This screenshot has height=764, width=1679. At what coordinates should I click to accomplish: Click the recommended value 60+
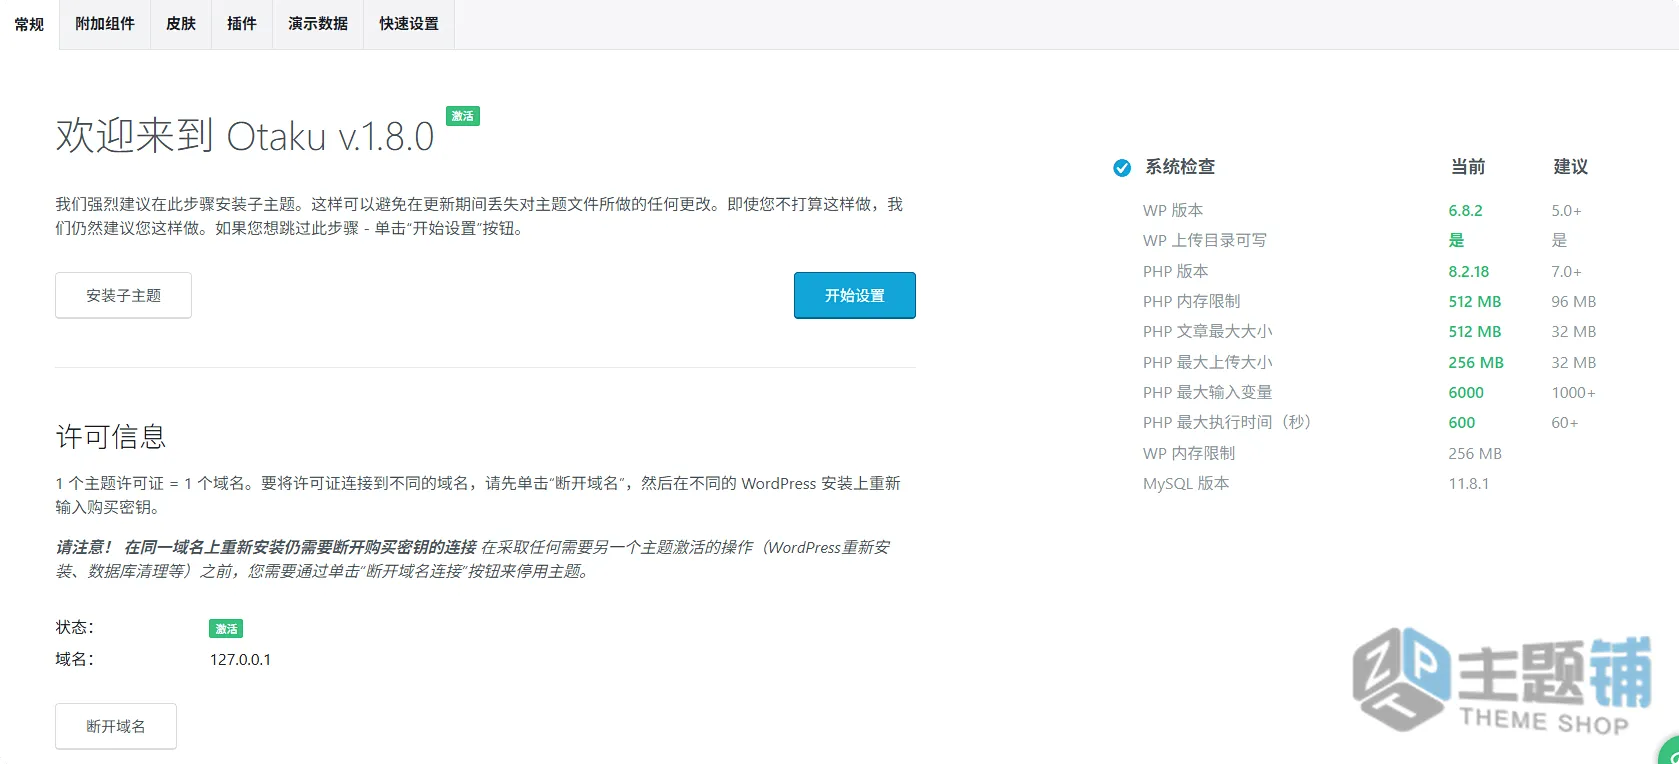click(1565, 422)
